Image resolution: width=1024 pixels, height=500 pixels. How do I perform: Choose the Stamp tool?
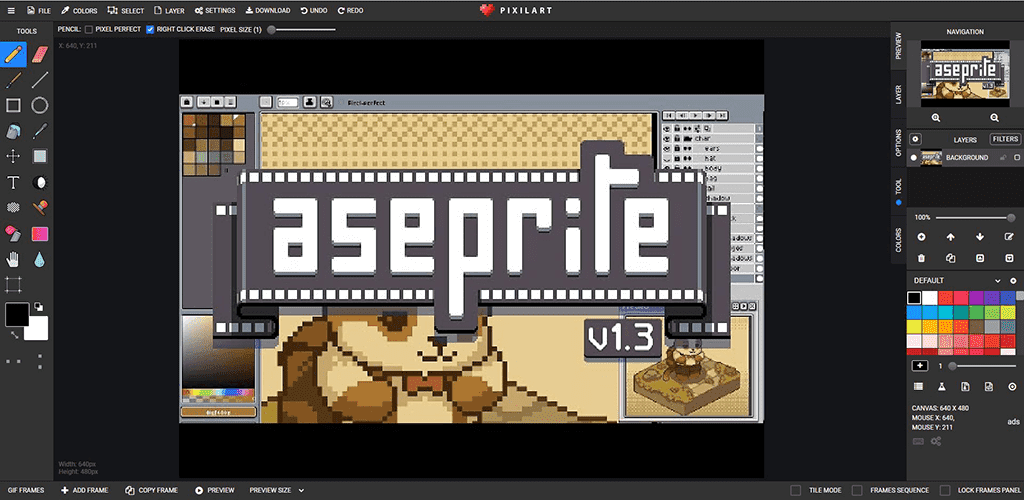click(x=40, y=208)
